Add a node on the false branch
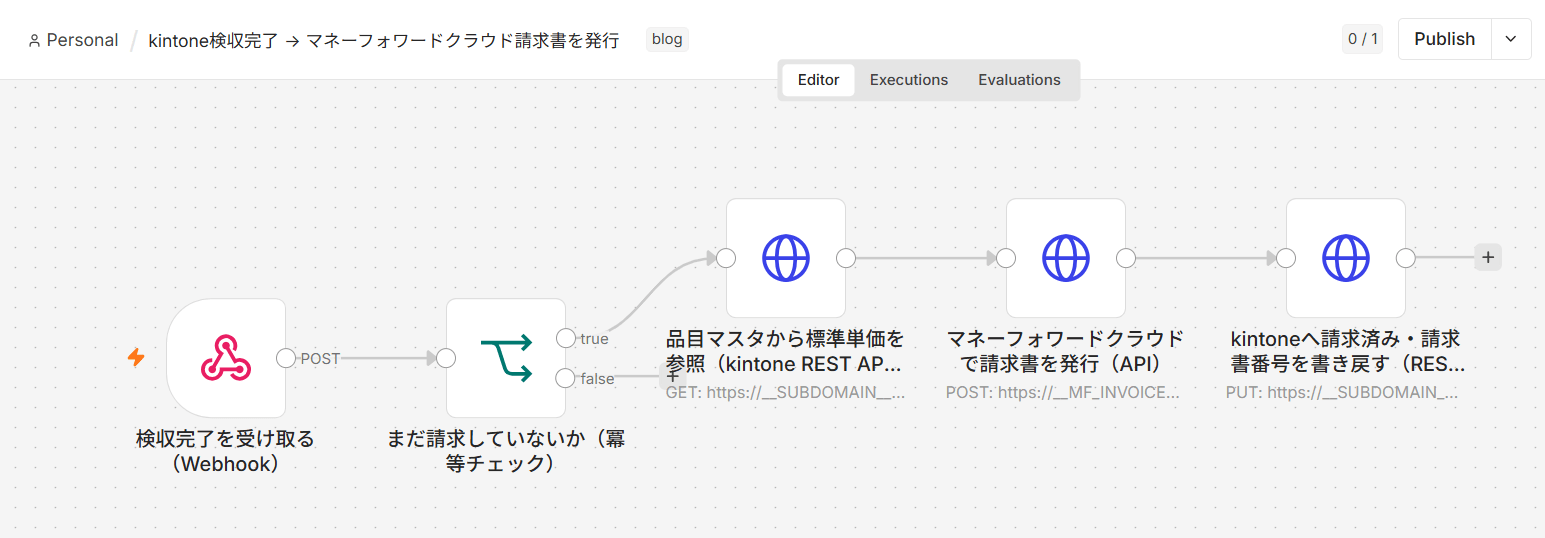This screenshot has width=1545, height=538. (x=671, y=378)
